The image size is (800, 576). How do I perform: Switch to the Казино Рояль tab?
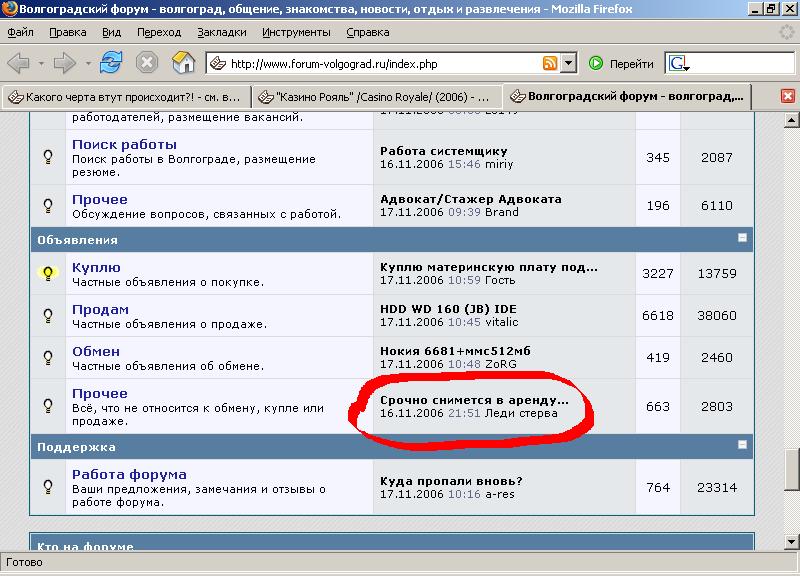(375, 97)
